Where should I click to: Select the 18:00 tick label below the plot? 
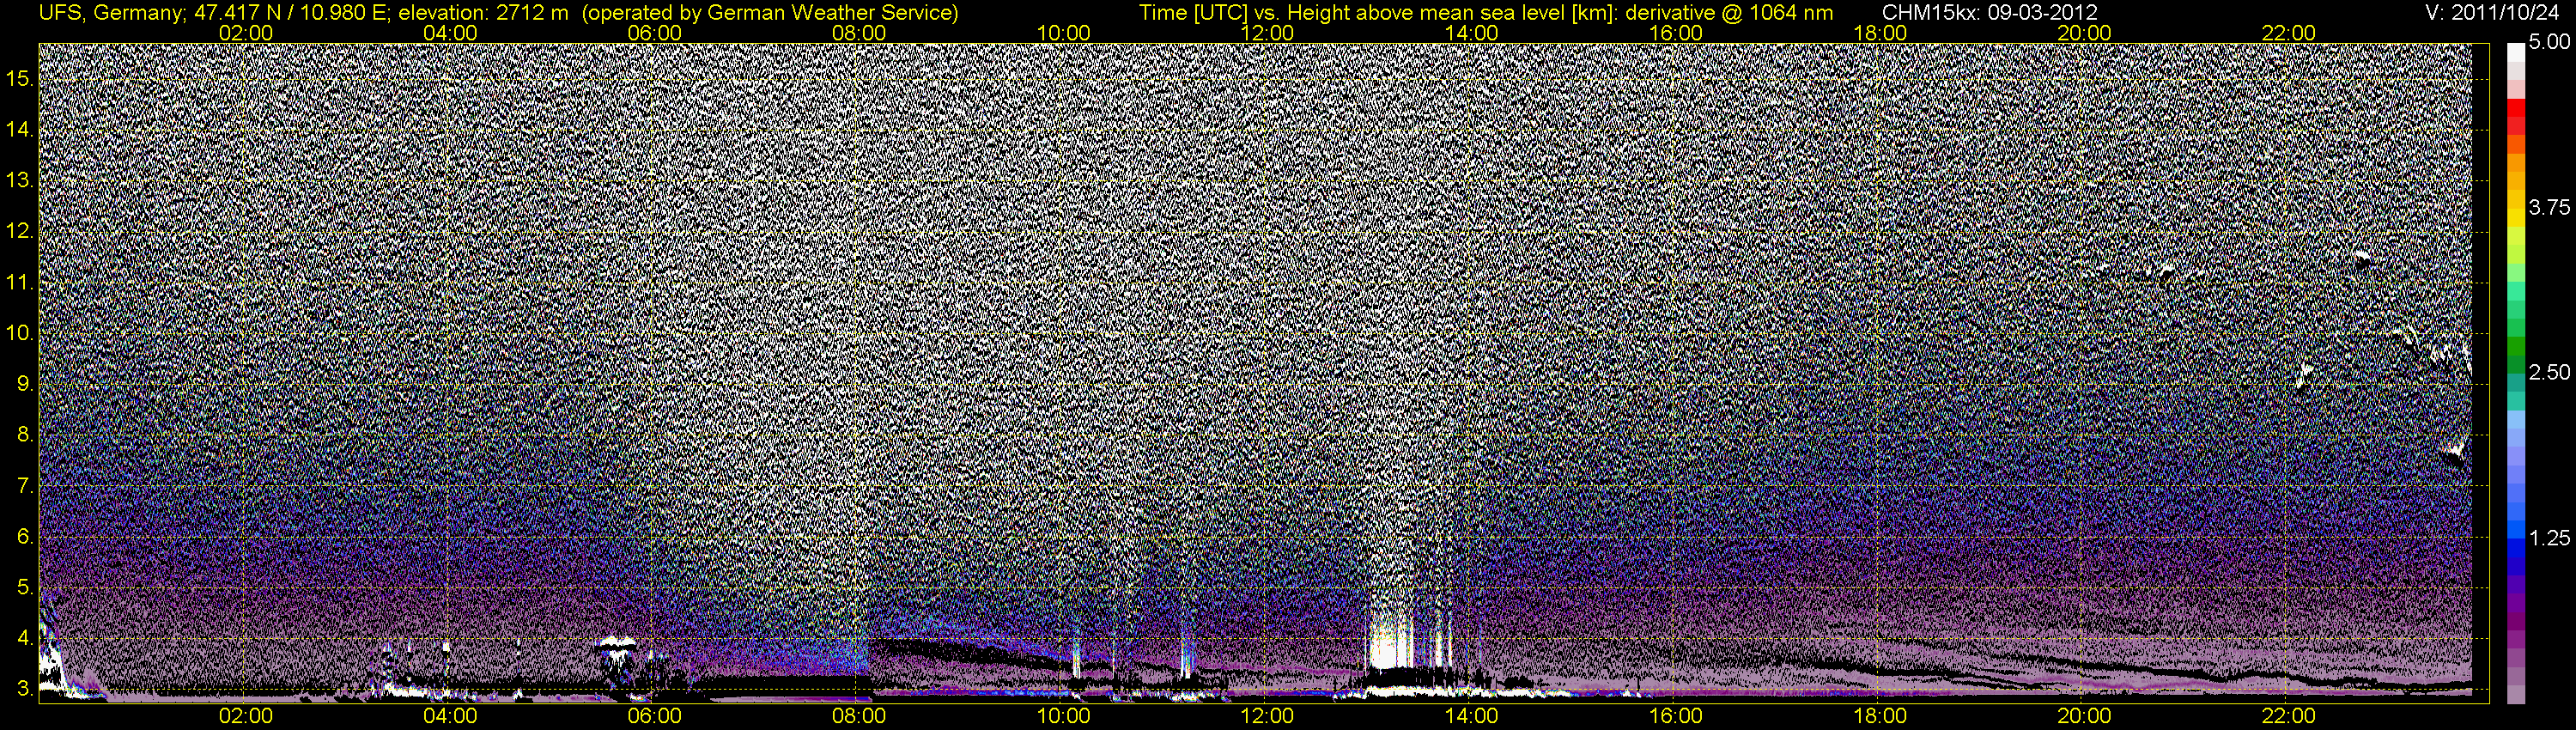click(x=1880, y=716)
